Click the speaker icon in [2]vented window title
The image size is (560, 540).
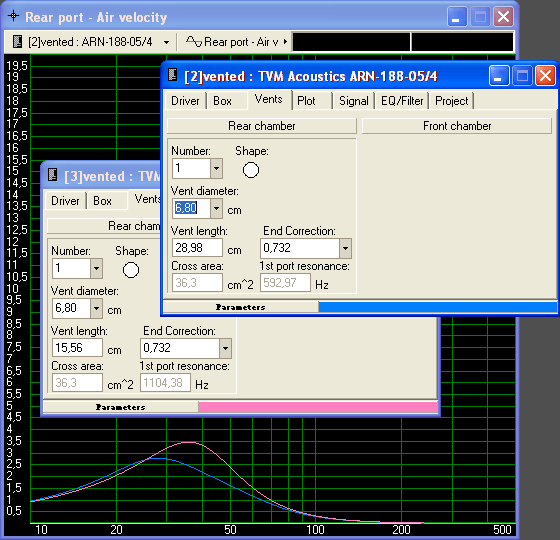tap(173, 75)
